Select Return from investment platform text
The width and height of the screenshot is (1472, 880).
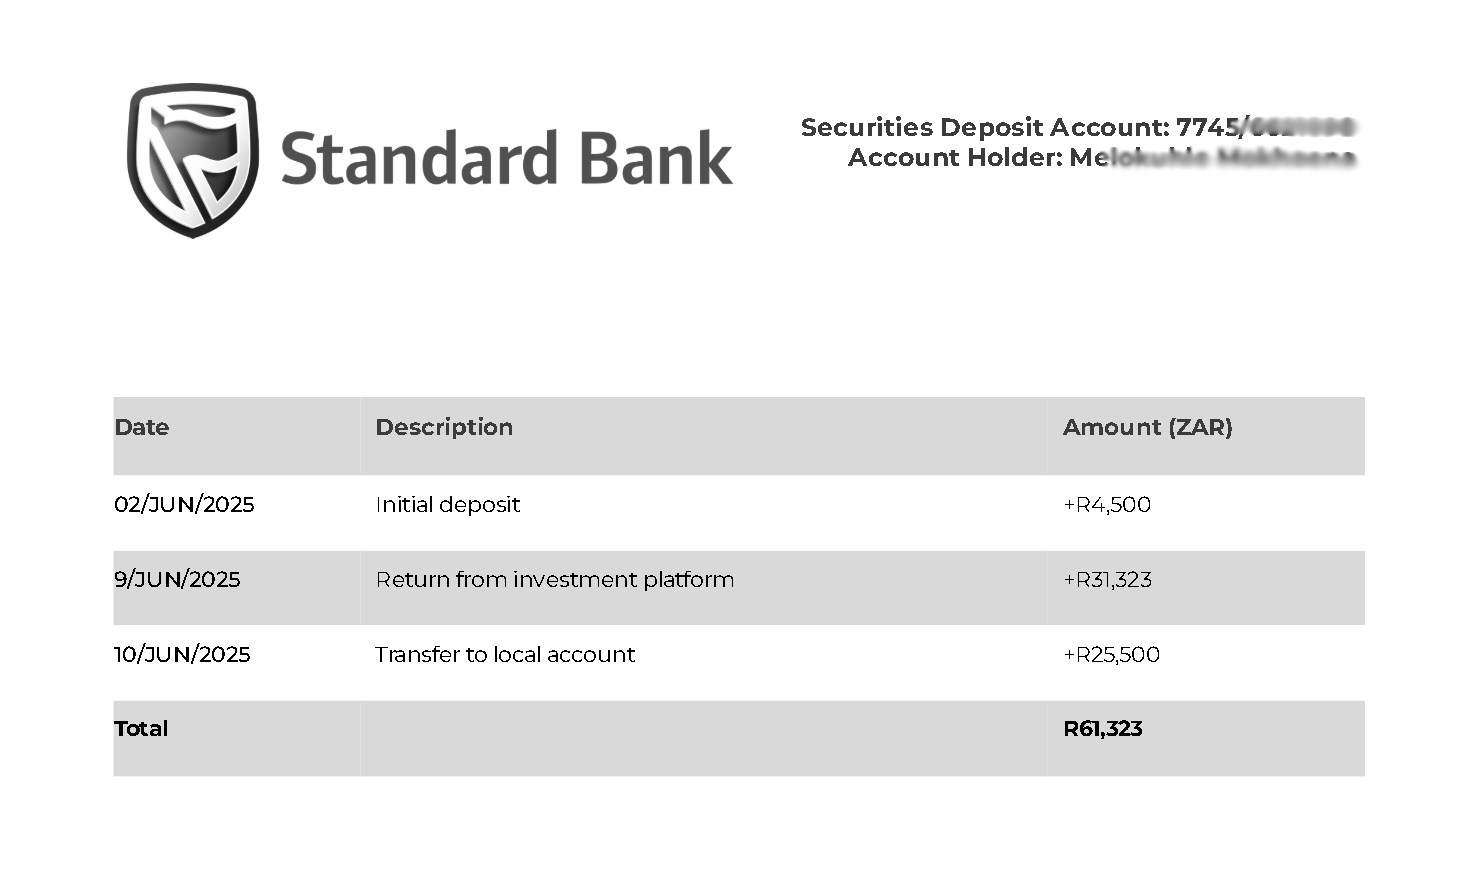click(555, 579)
